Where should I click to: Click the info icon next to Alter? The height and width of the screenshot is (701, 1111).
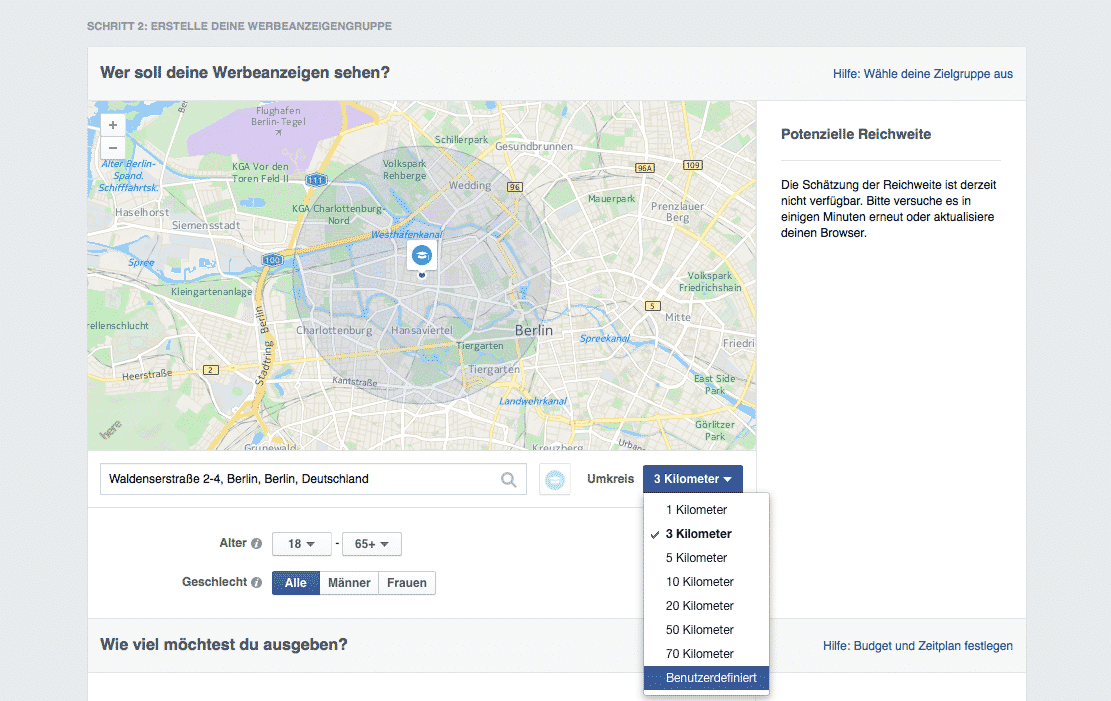pos(257,544)
